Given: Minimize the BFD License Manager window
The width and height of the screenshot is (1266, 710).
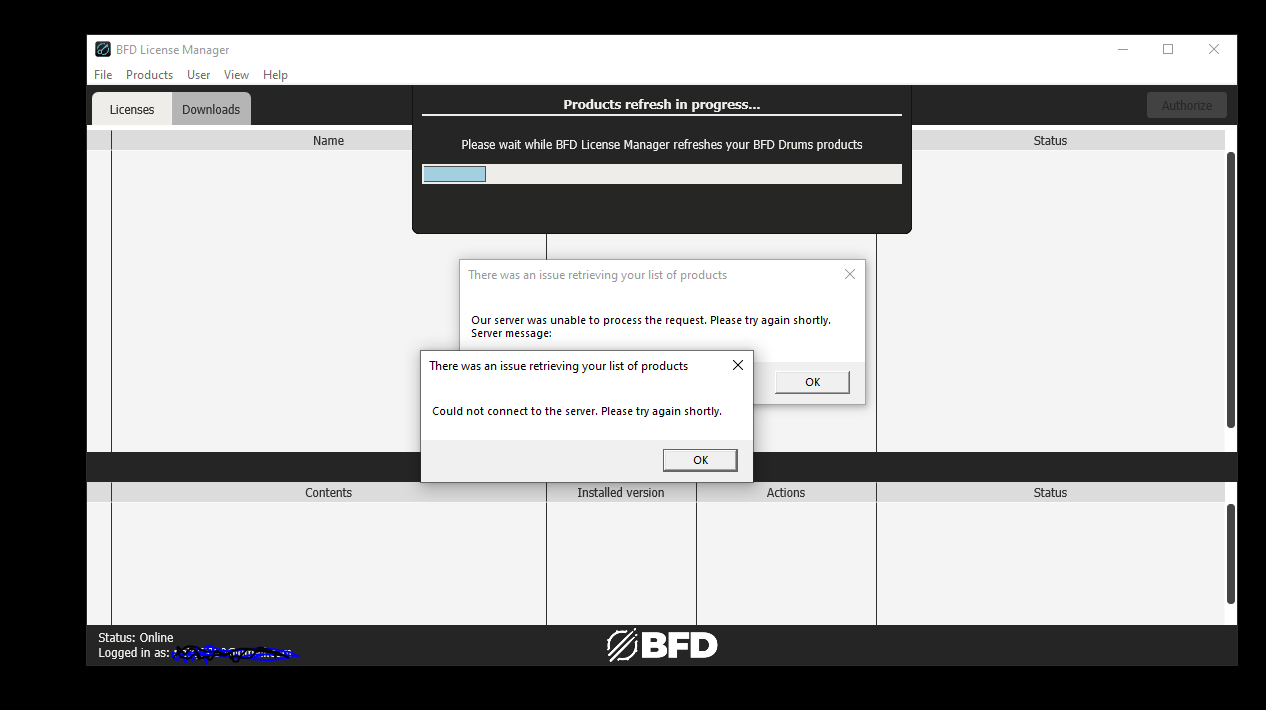Looking at the screenshot, I should point(1122,49).
